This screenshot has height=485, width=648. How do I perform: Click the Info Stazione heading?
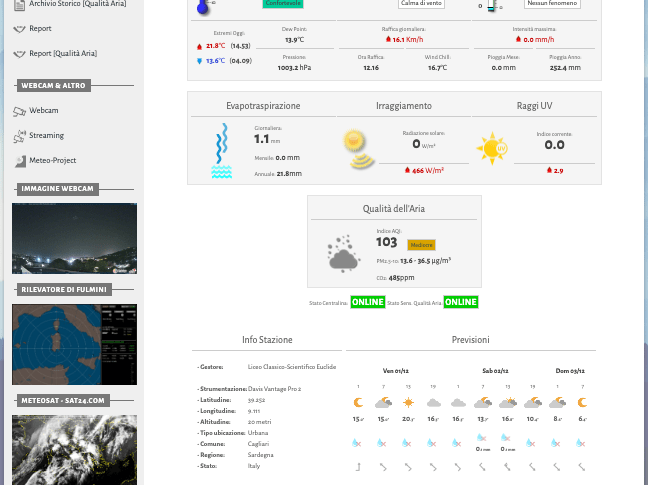pos(267,340)
